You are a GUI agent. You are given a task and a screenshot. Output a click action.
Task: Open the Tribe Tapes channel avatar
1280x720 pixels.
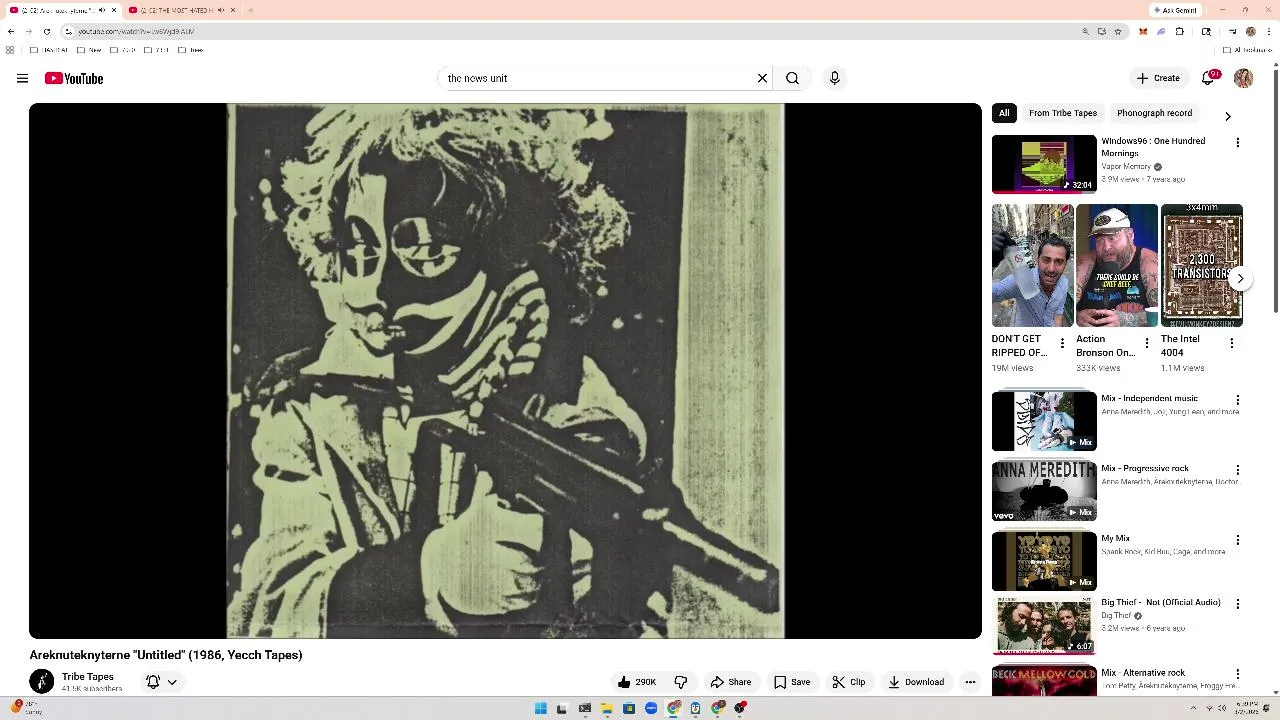click(x=42, y=682)
